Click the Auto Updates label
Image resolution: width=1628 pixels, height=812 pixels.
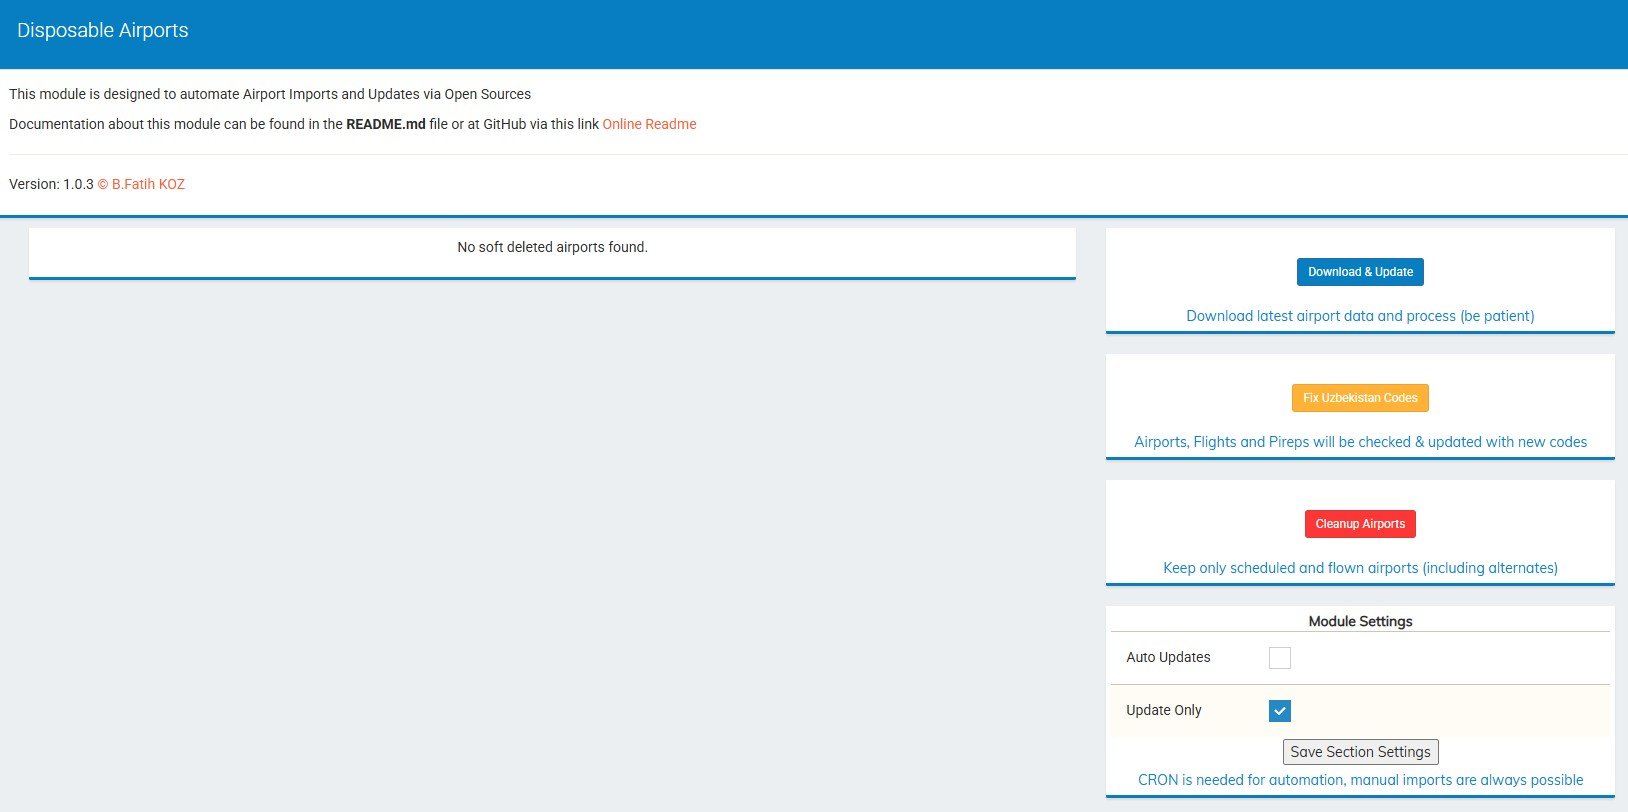[1168, 657]
